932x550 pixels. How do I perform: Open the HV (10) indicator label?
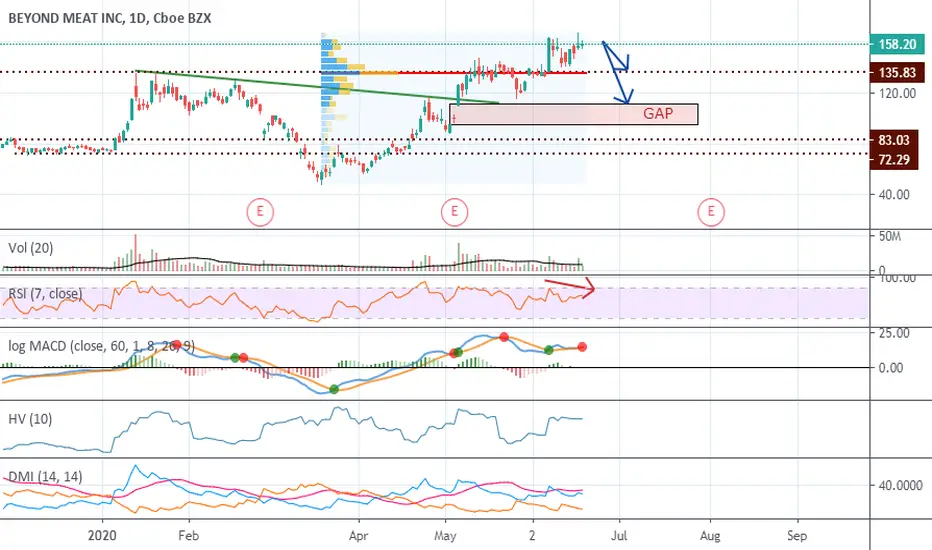[30, 419]
